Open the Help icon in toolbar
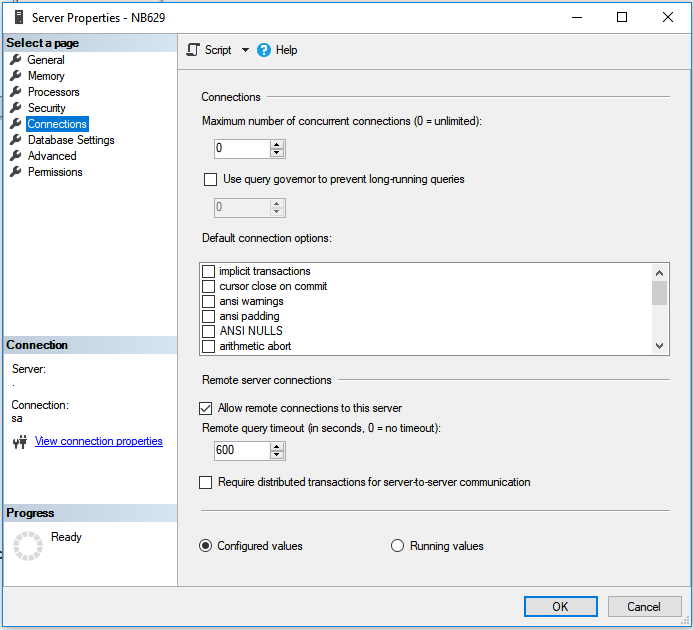 click(x=264, y=50)
